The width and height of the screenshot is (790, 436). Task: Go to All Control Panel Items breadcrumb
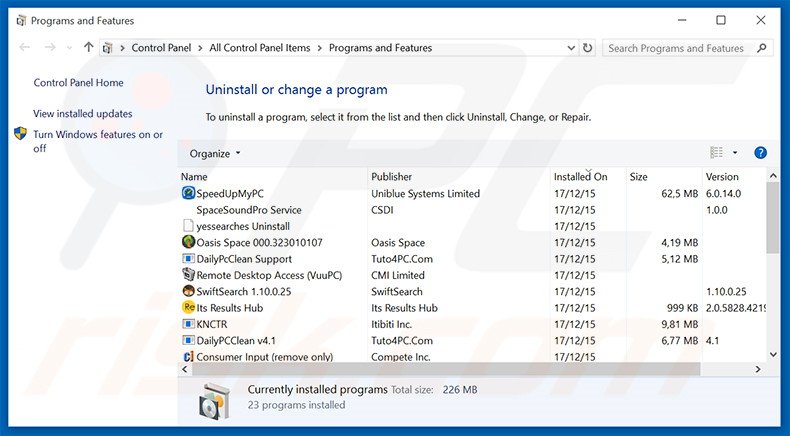(x=259, y=48)
